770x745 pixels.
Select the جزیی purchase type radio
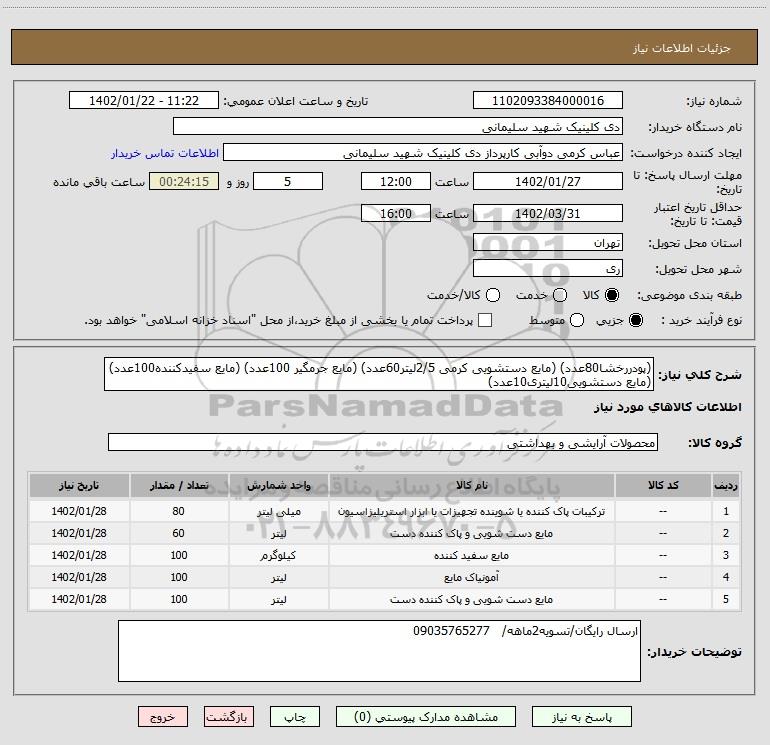point(635,320)
